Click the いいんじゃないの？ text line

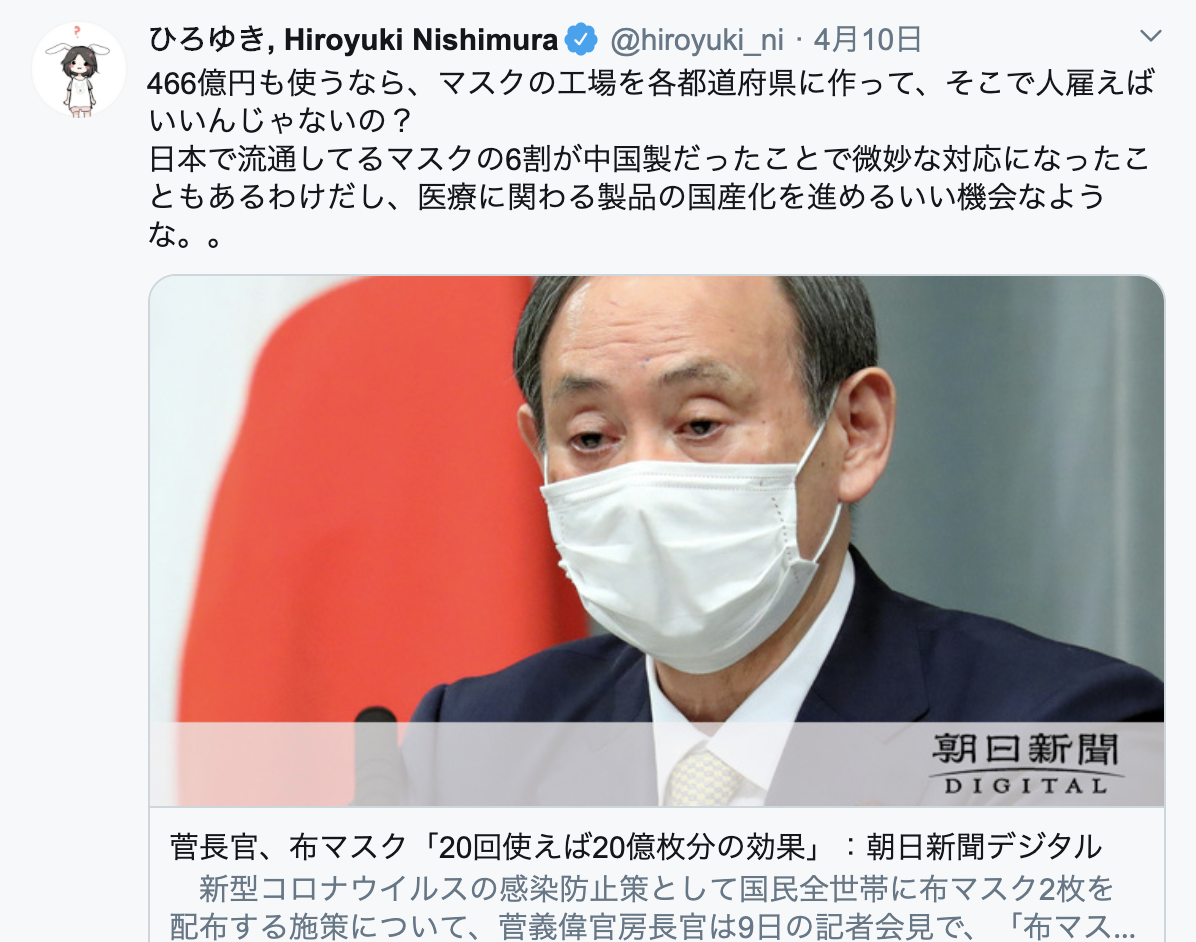[x=281, y=121]
